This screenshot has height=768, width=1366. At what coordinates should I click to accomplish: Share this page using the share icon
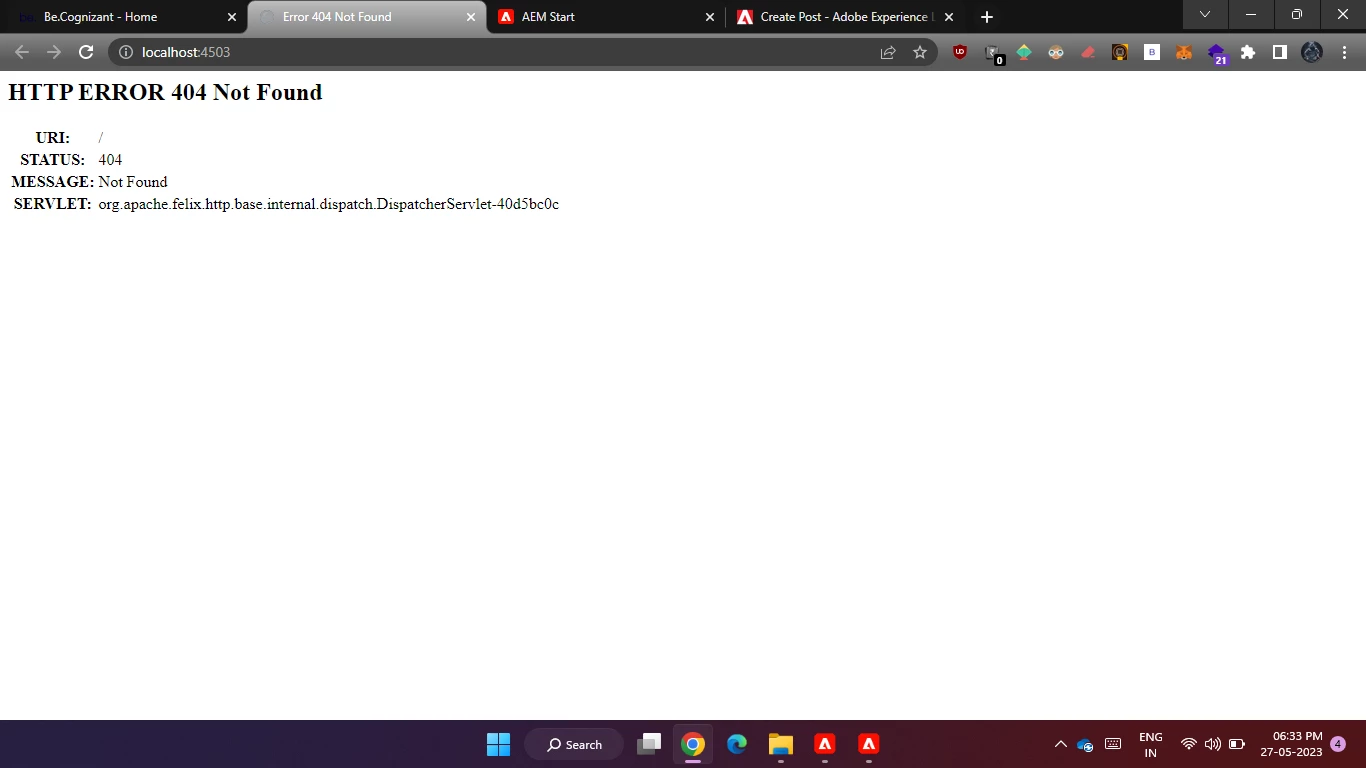[888, 52]
